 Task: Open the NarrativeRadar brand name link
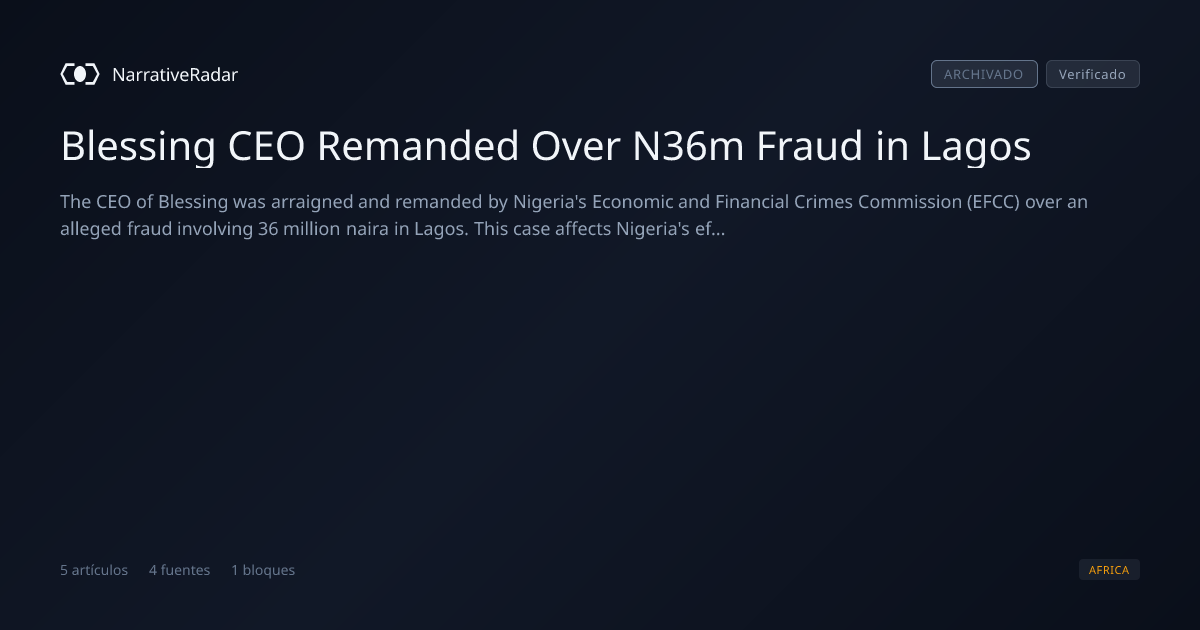pyautogui.click(x=175, y=74)
